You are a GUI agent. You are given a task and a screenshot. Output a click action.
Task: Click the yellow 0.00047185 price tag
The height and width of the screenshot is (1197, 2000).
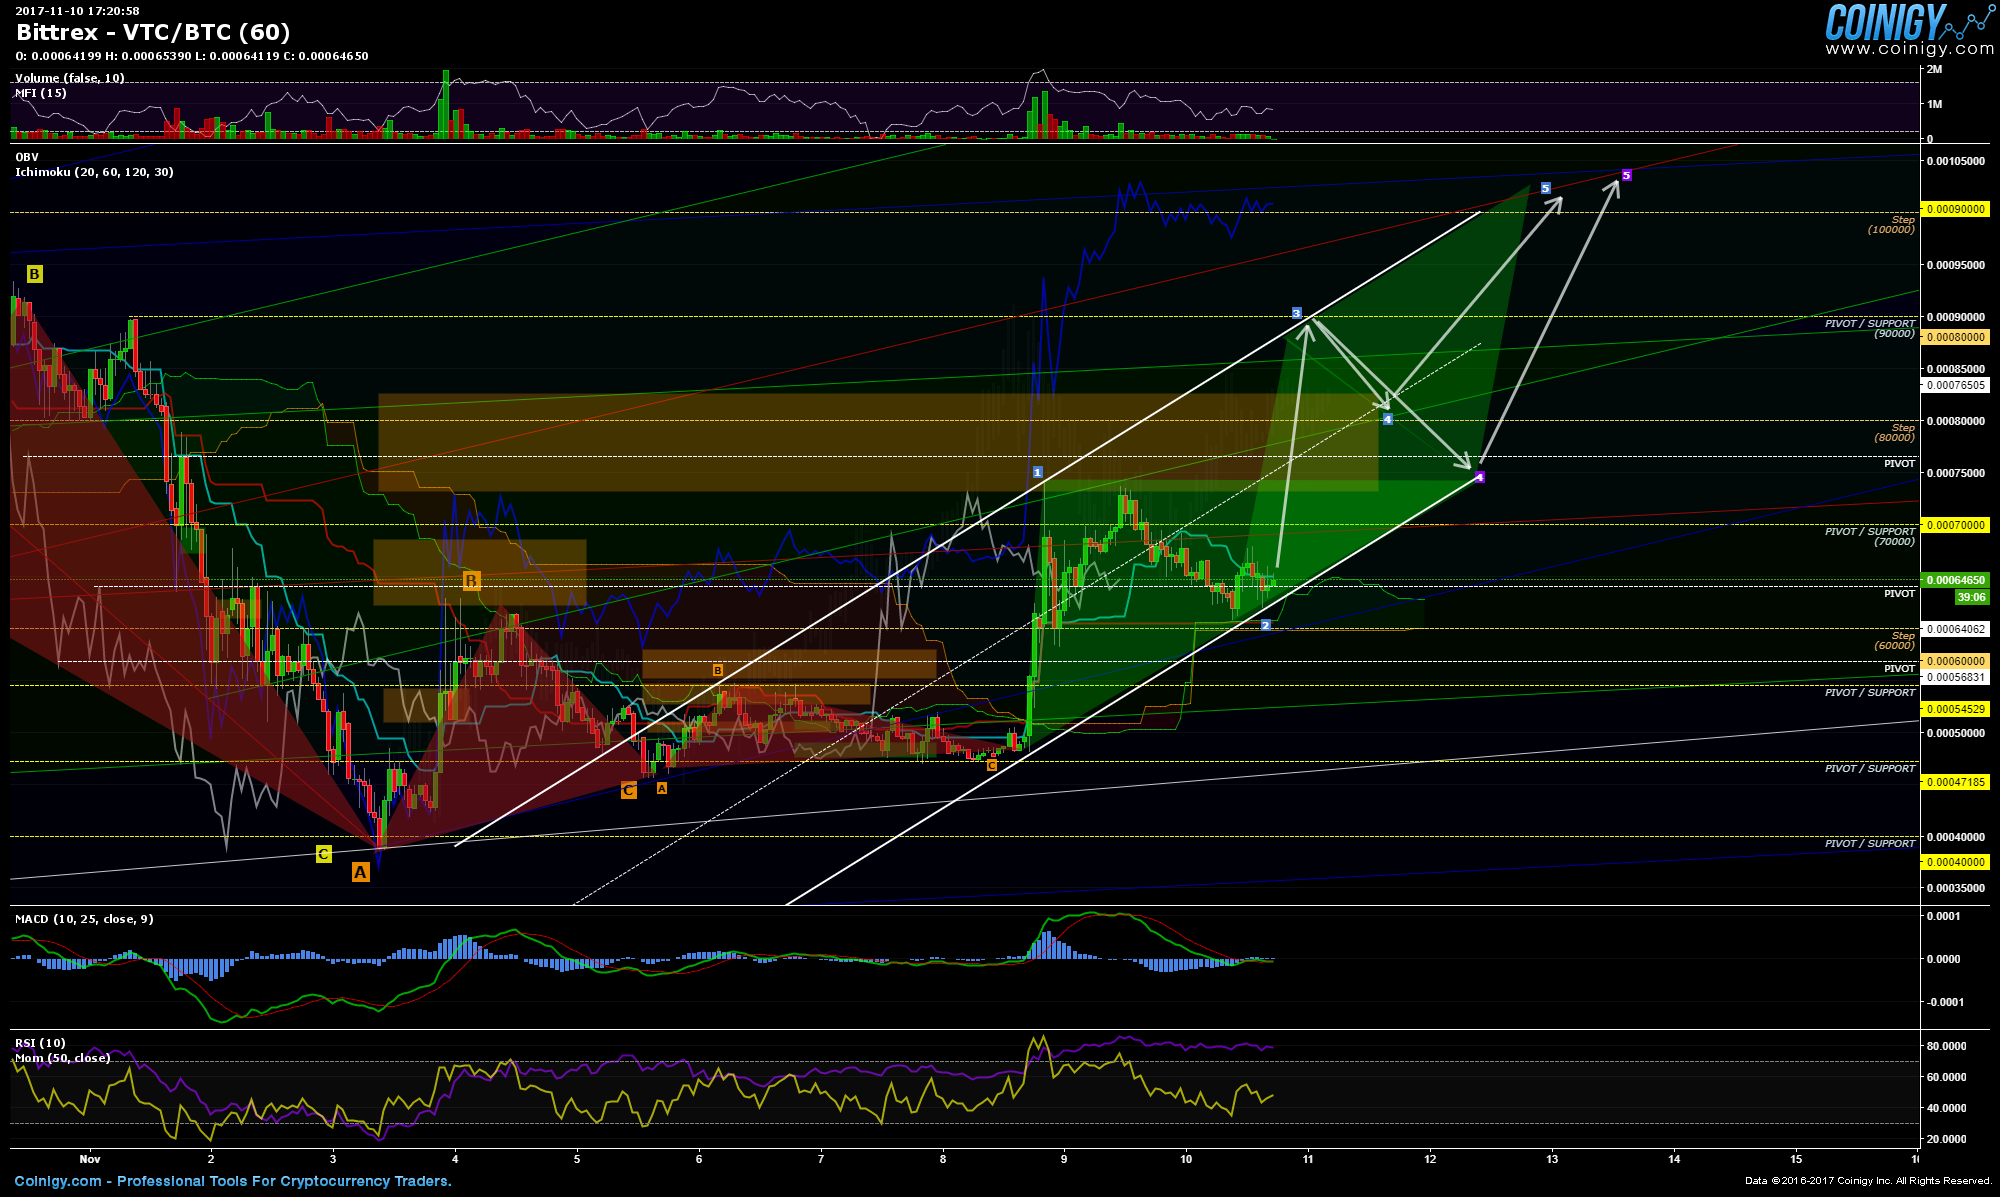click(x=1956, y=782)
